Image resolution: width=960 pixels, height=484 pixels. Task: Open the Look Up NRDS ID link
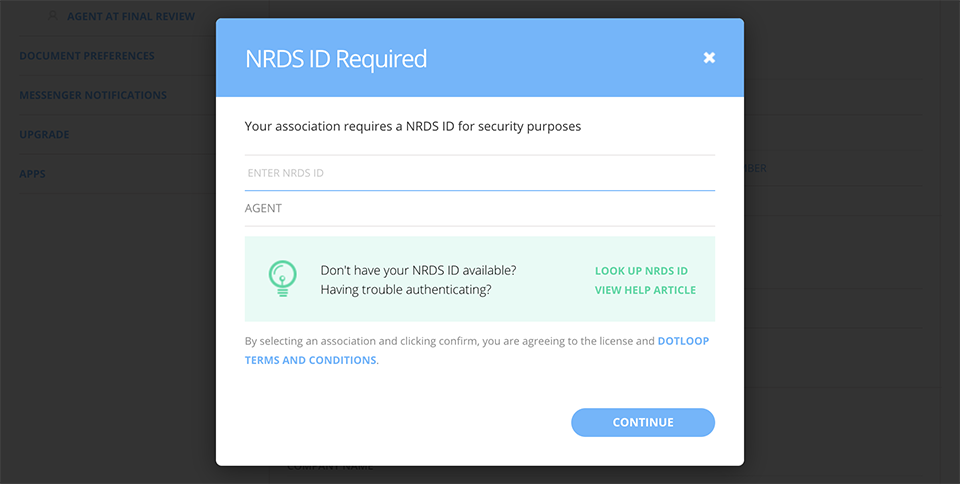tap(641, 271)
